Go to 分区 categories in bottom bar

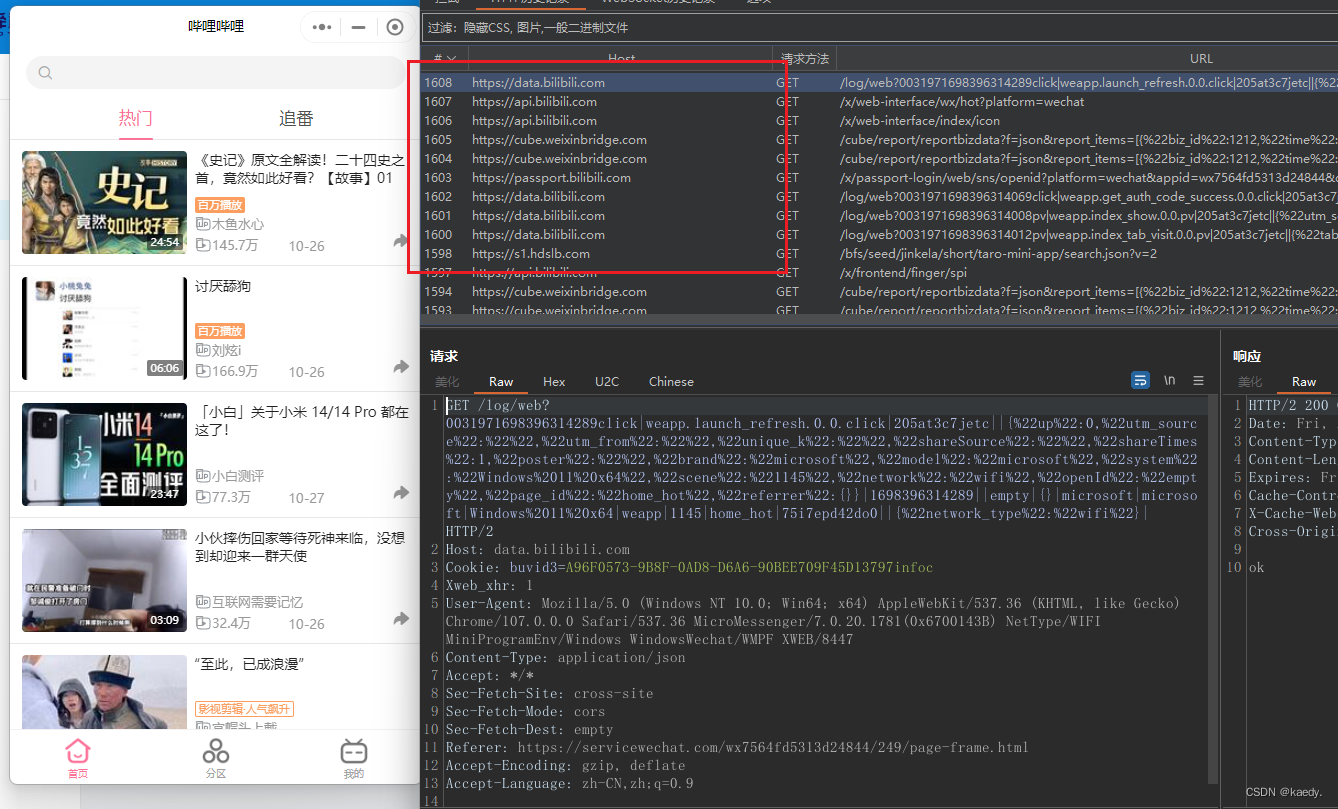click(x=216, y=758)
